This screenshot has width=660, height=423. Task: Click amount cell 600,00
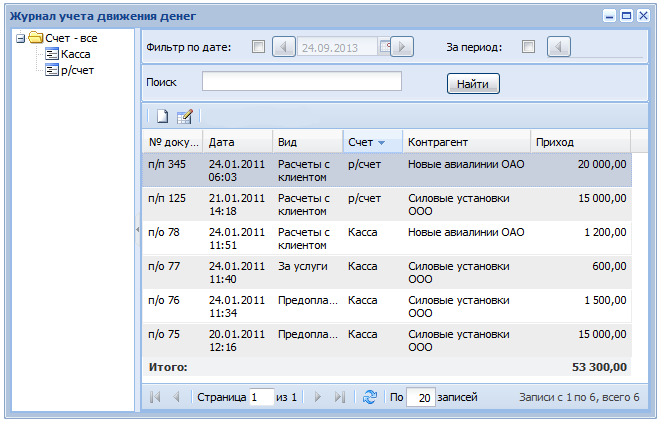(609, 266)
